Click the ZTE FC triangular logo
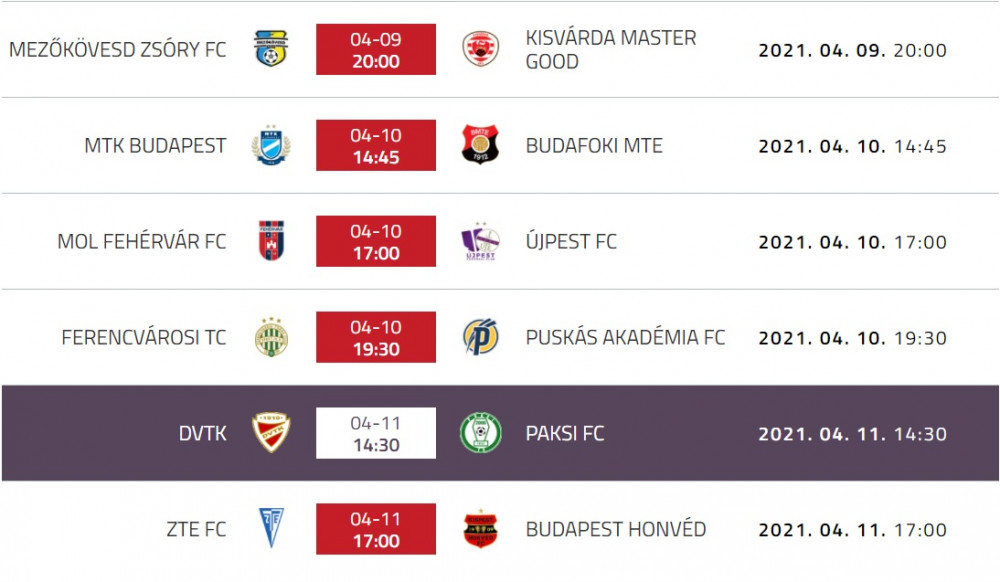Image resolution: width=1000 pixels, height=582 pixels. [x=271, y=528]
